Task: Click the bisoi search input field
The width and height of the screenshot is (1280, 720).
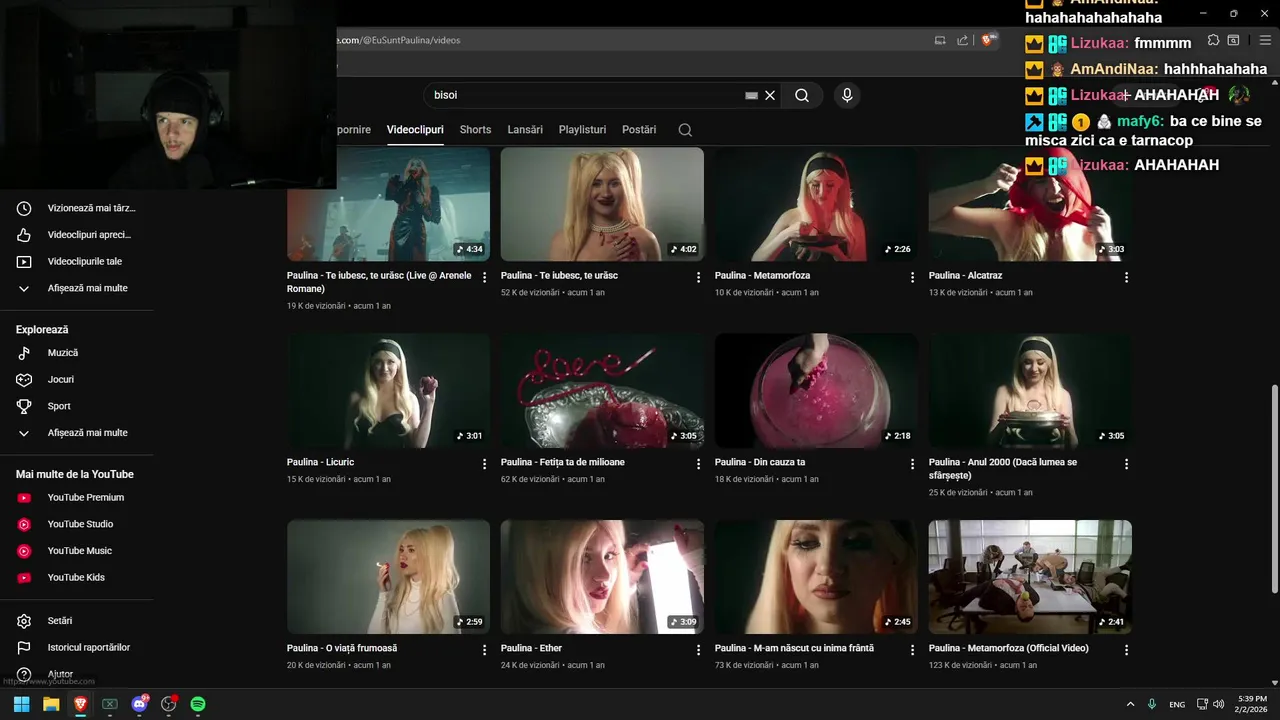Action: pos(585,95)
